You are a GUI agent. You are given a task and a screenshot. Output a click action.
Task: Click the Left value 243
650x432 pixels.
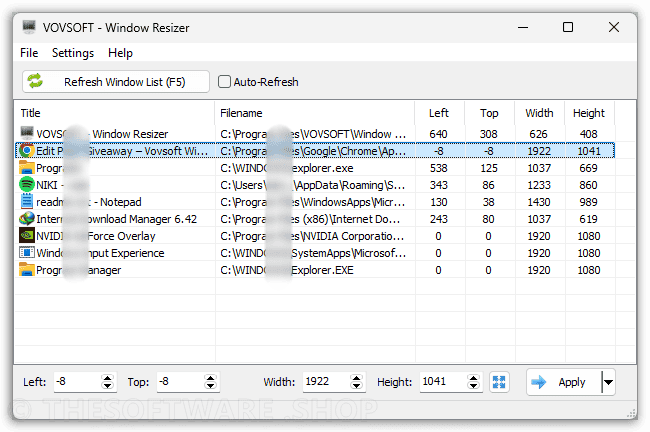439,219
